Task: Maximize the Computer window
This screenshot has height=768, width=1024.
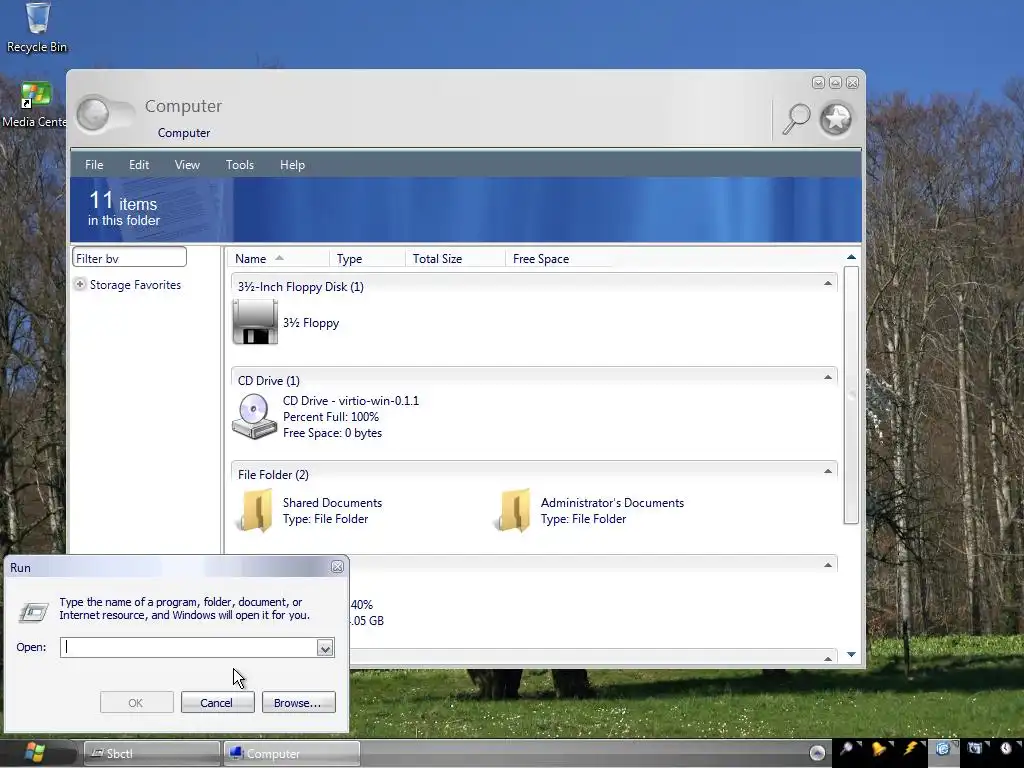Action: pyautogui.click(x=835, y=82)
